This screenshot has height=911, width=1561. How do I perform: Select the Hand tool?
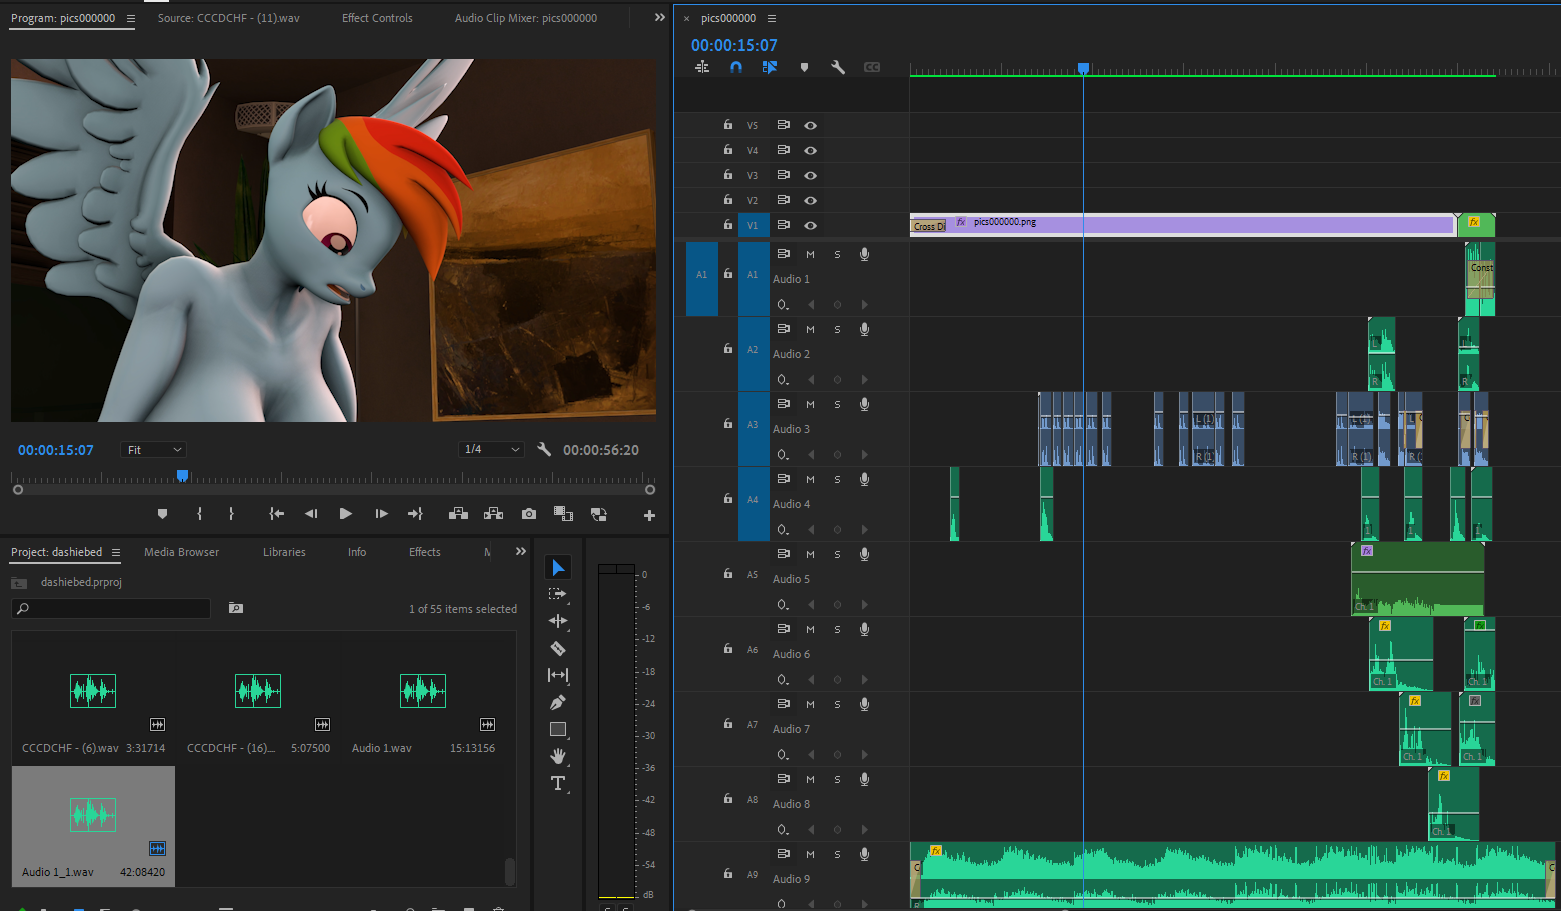click(x=558, y=756)
